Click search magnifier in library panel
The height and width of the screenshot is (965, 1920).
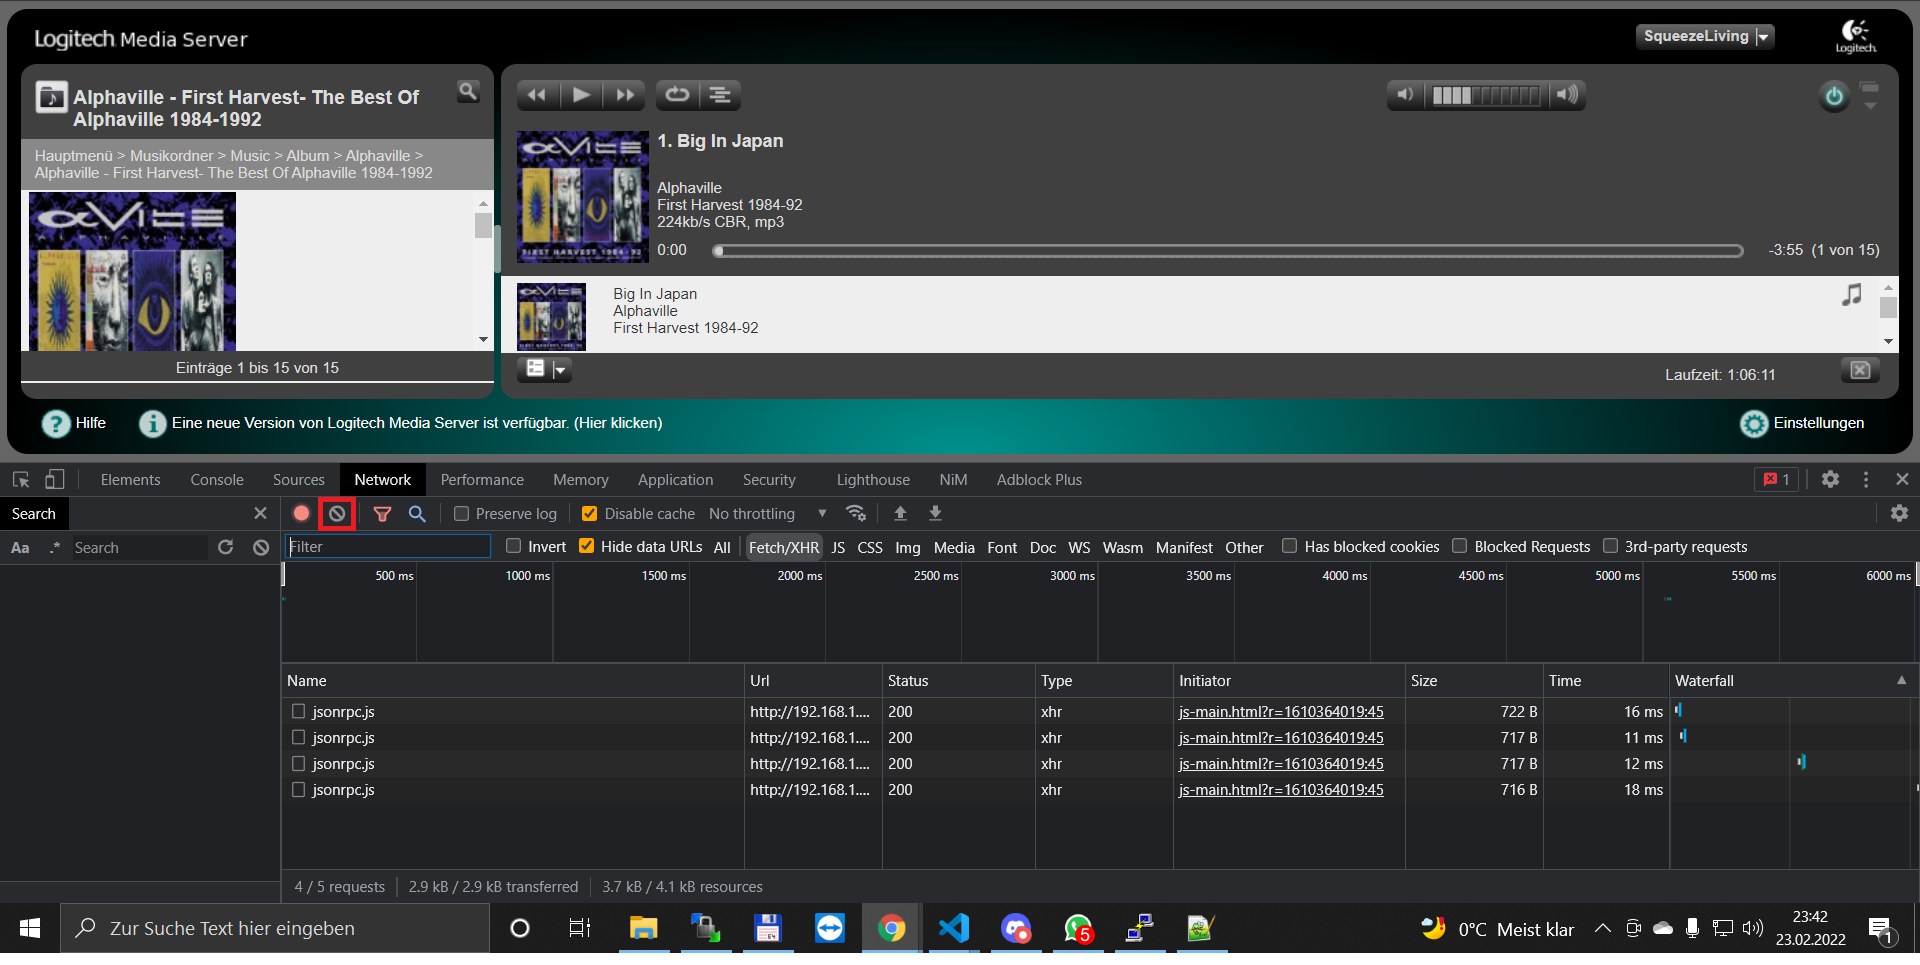(x=467, y=92)
